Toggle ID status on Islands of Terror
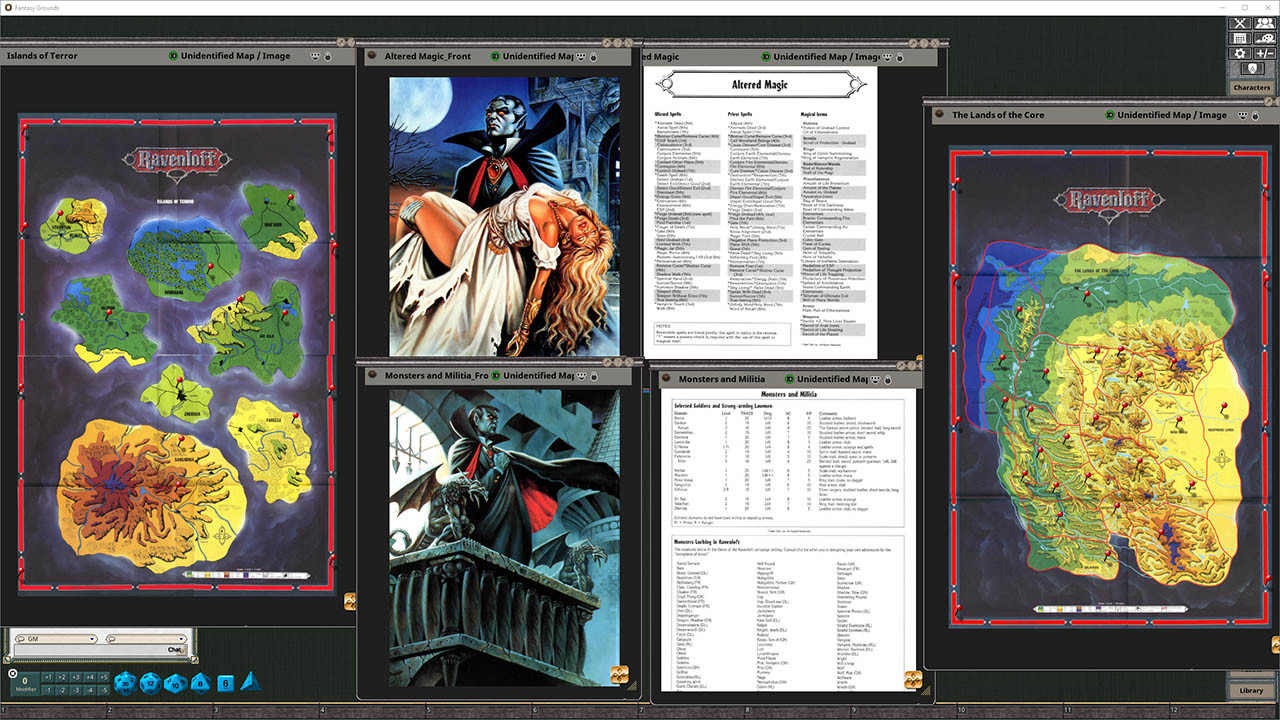The height and width of the screenshot is (720, 1280). pyautogui.click(x=174, y=56)
